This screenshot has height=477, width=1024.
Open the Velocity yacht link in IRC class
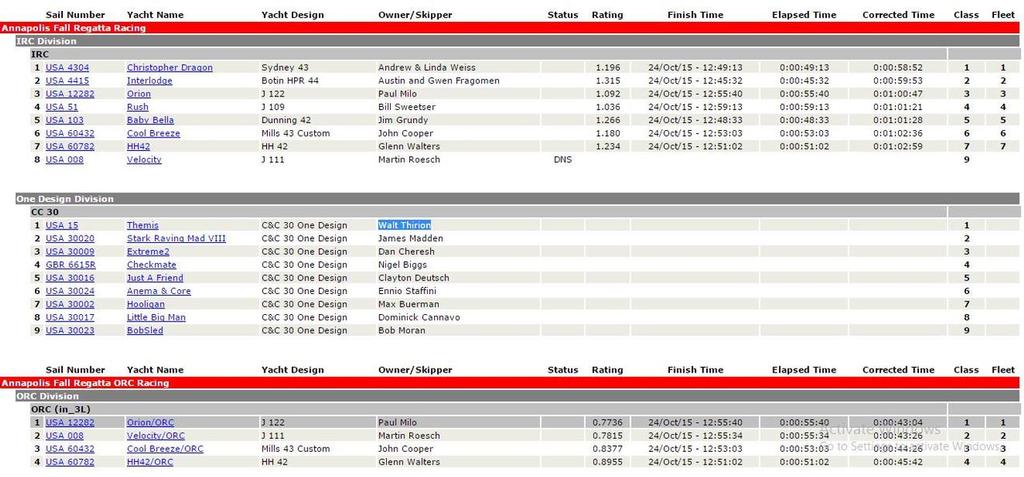(144, 159)
